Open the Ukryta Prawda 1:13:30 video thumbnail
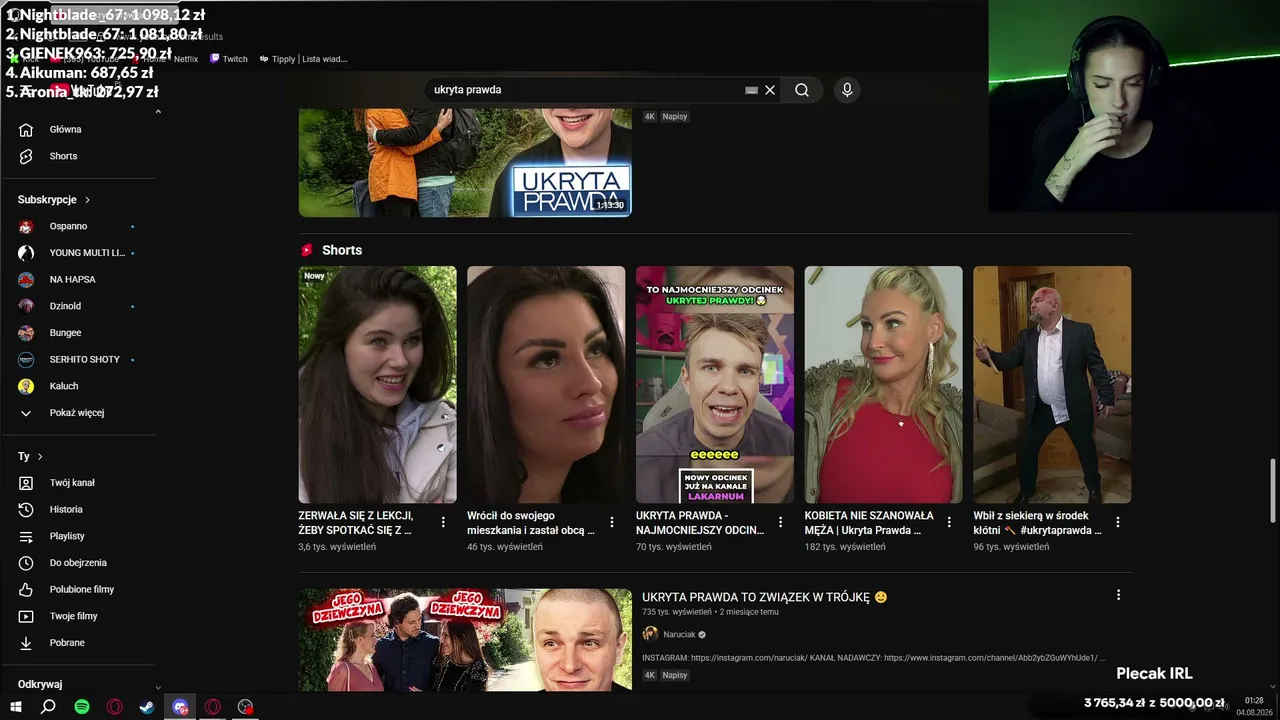1280x720 pixels. coord(465,163)
